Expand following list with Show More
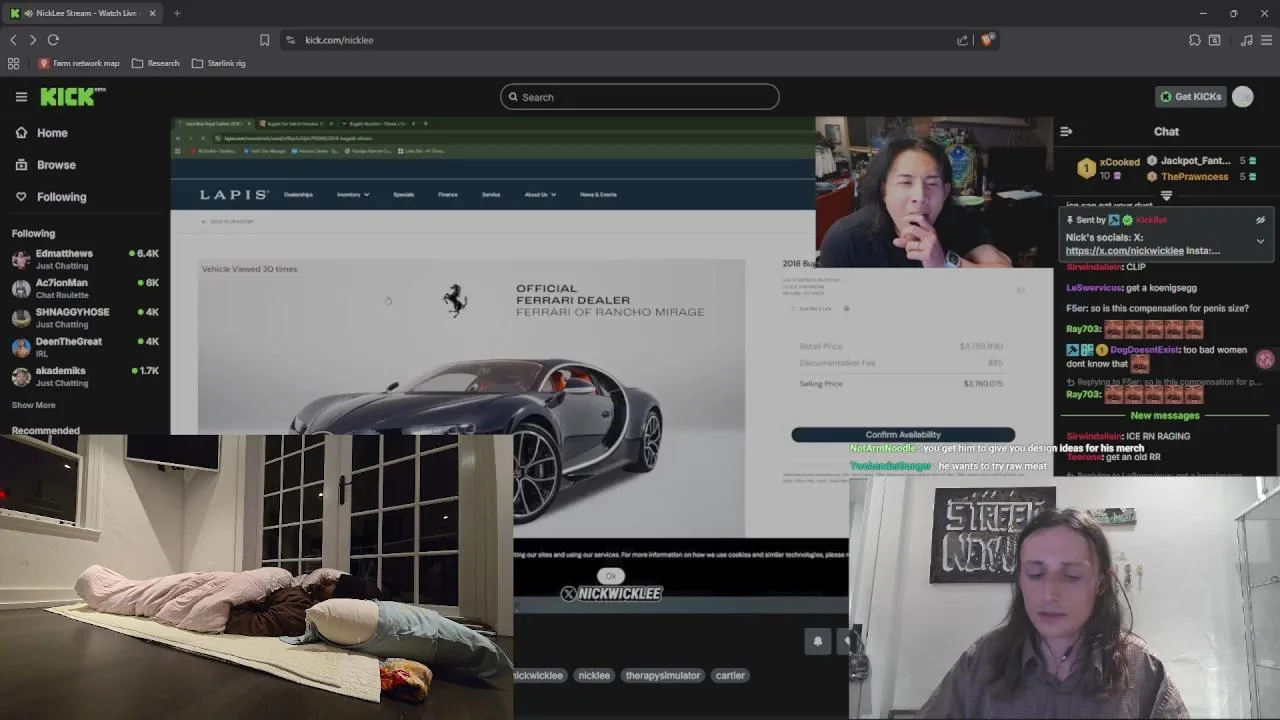1280x720 pixels. coord(33,405)
